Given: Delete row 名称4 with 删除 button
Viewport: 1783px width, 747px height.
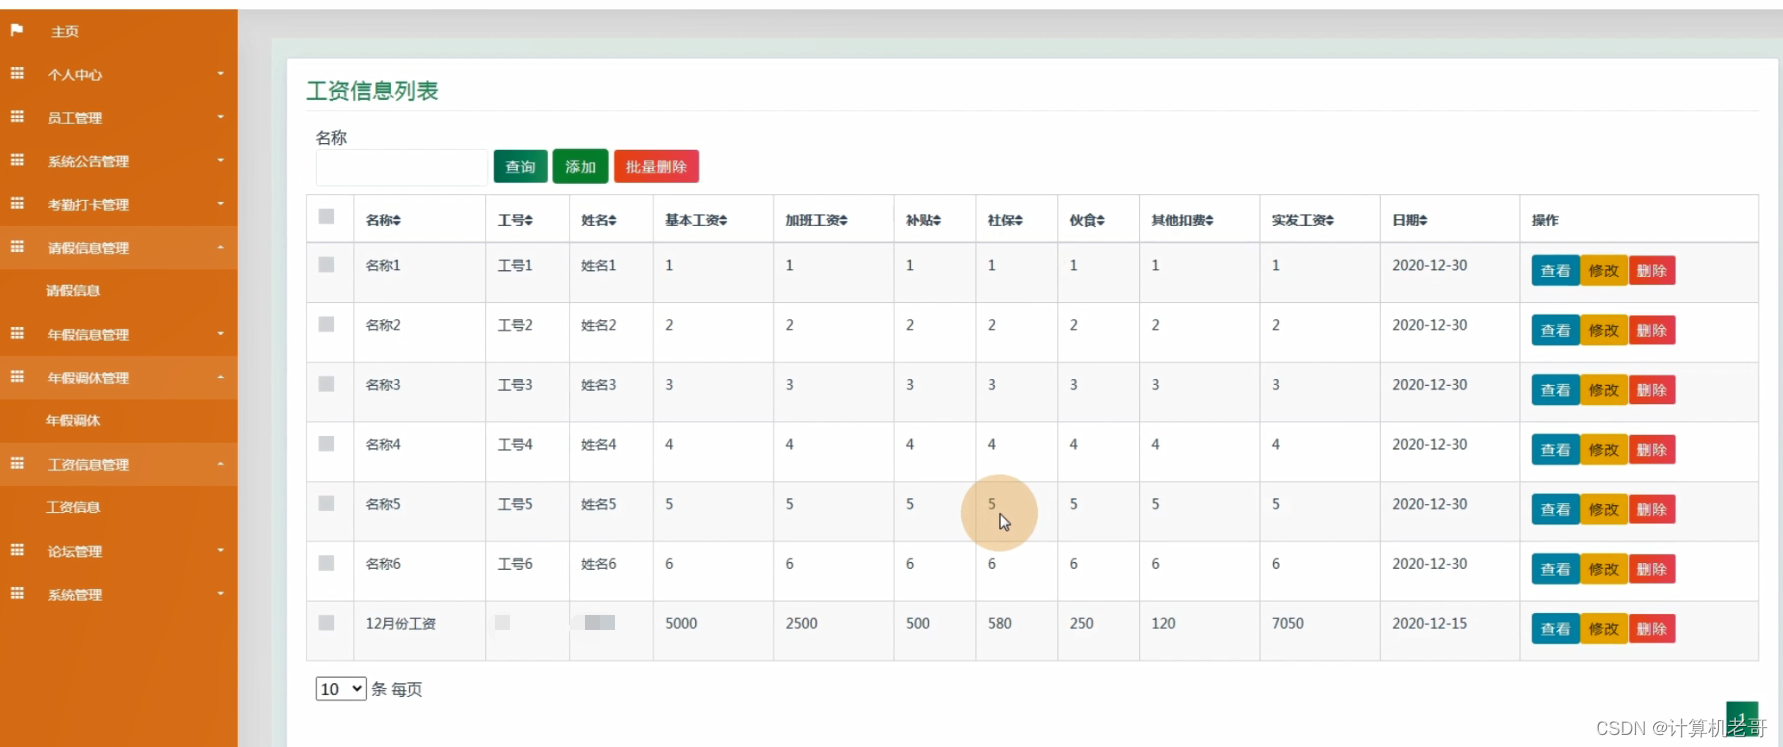Looking at the screenshot, I should pyautogui.click(x=1652, y=450).
